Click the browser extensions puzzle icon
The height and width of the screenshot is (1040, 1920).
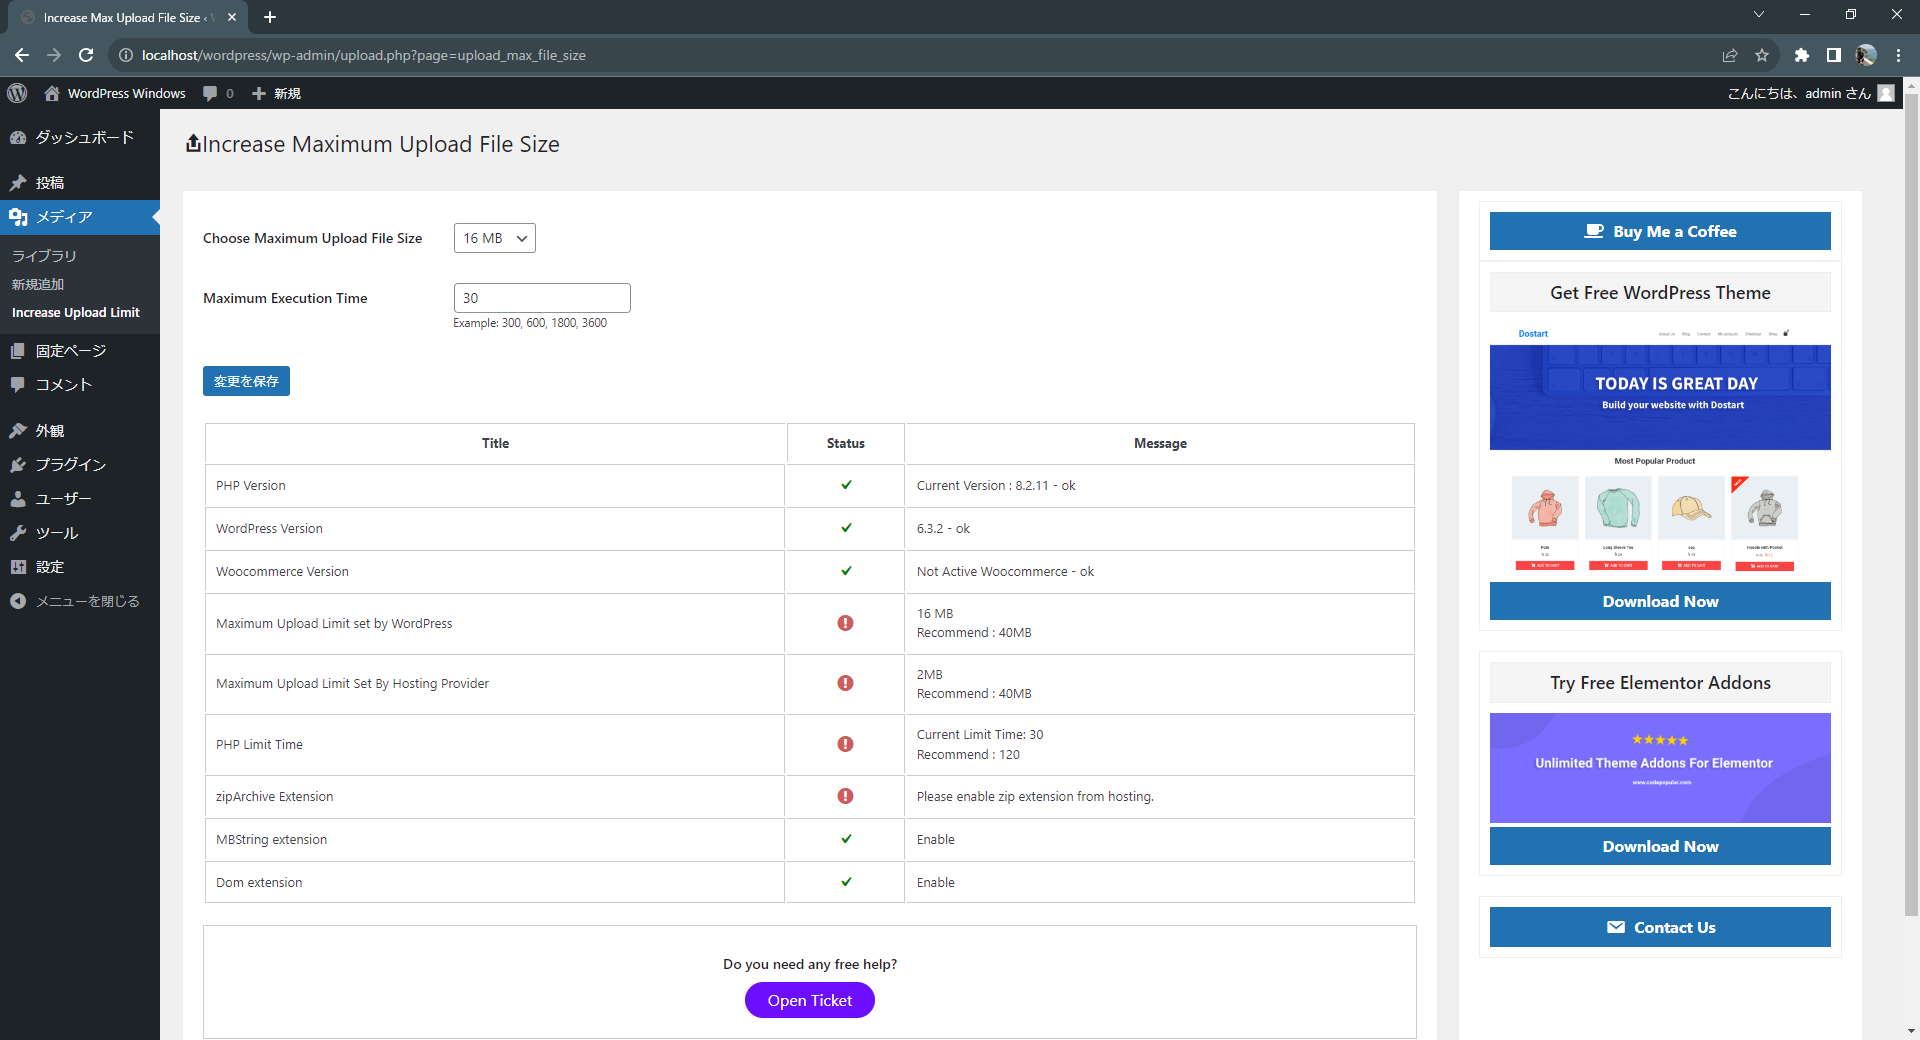pyautogui.click(x=1801, y=55)
